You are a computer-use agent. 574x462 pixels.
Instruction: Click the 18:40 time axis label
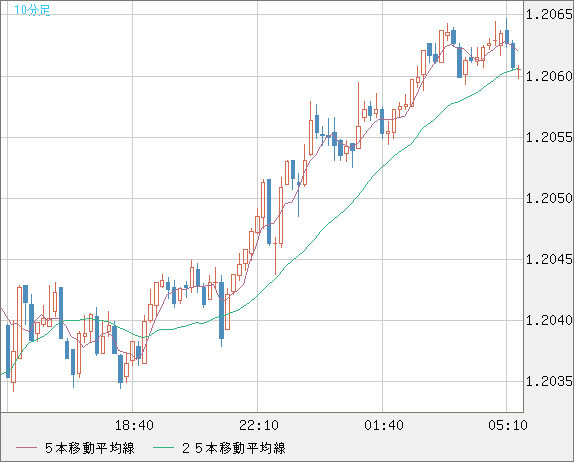(134, 425)
